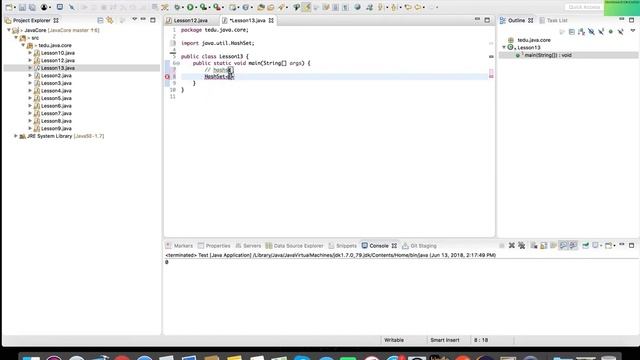Expand the JRE System Library node
This screenshot has width=640, height=360.
16,136
